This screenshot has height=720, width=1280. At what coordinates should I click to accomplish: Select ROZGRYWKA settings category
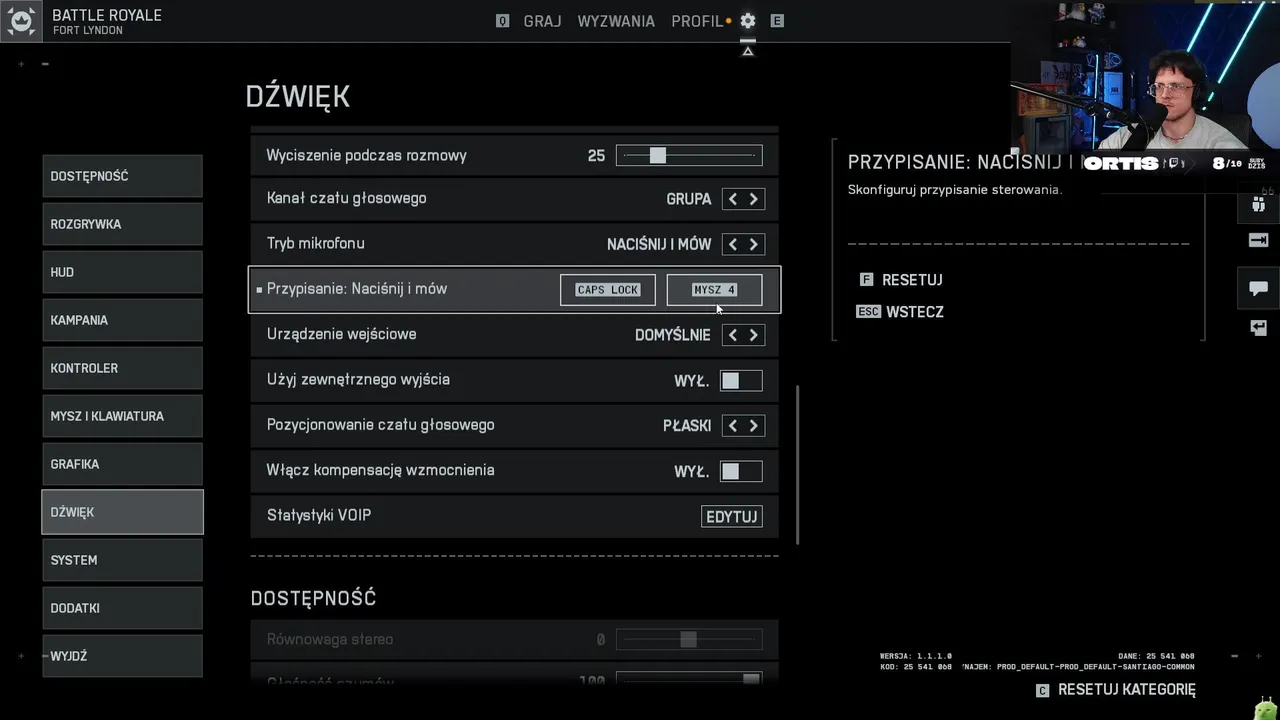click(122, 224)
